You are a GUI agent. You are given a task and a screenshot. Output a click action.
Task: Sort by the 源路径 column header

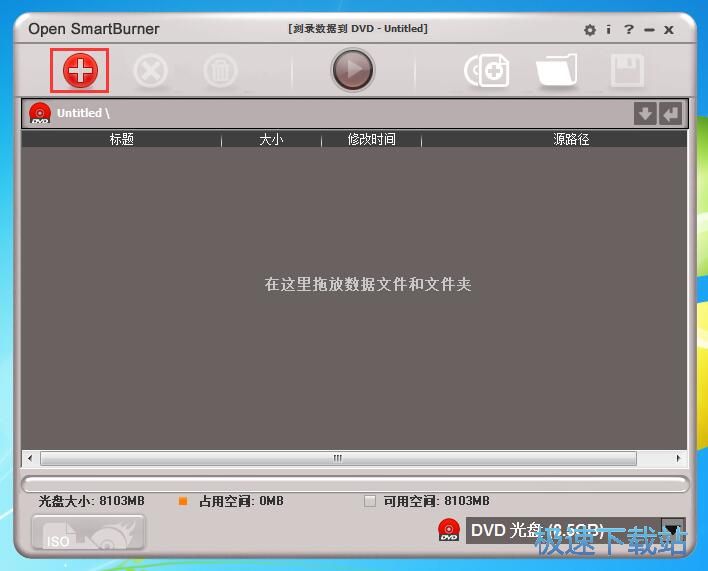coord(571,139)
